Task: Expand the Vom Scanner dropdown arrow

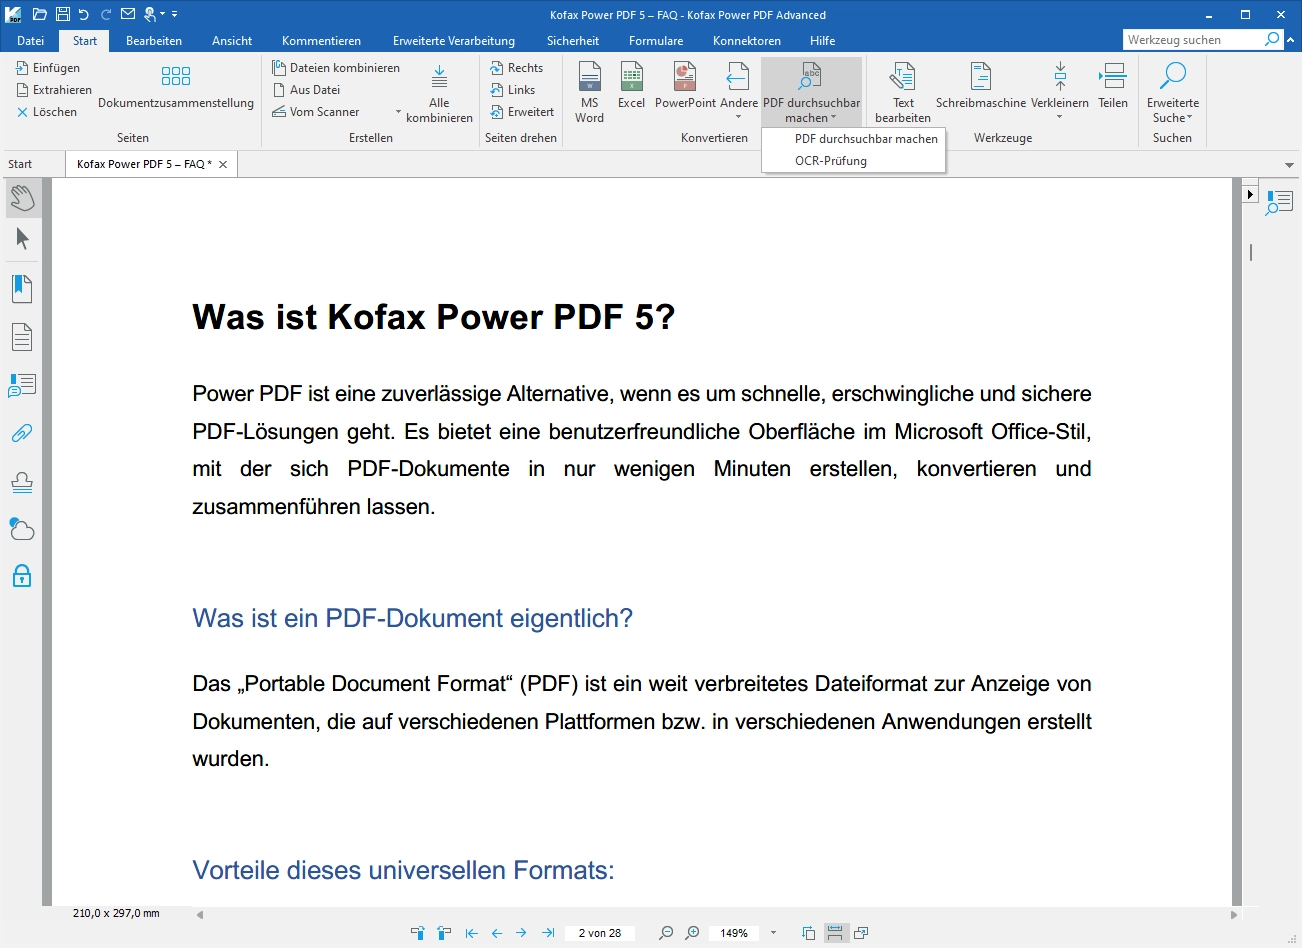Action: pos(398,112)
